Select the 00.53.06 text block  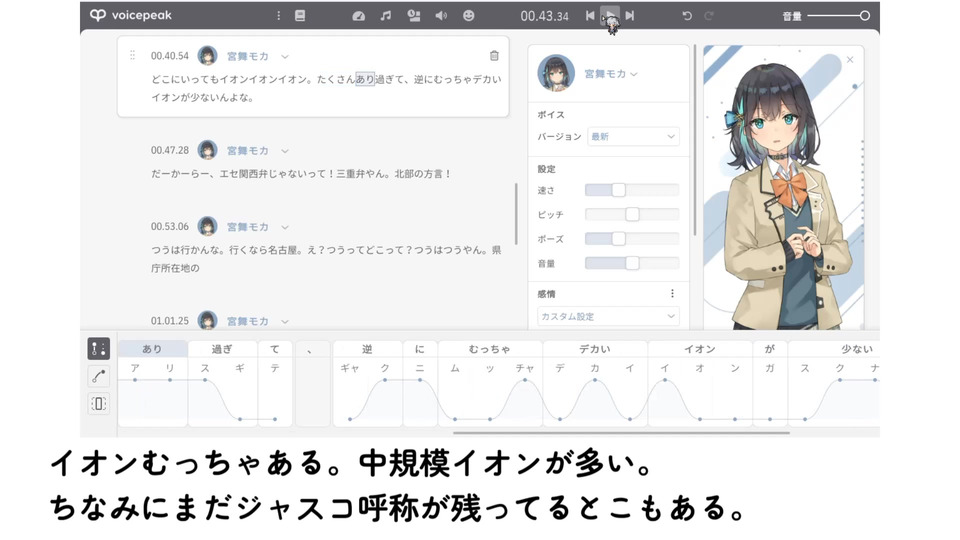point(326,259)
